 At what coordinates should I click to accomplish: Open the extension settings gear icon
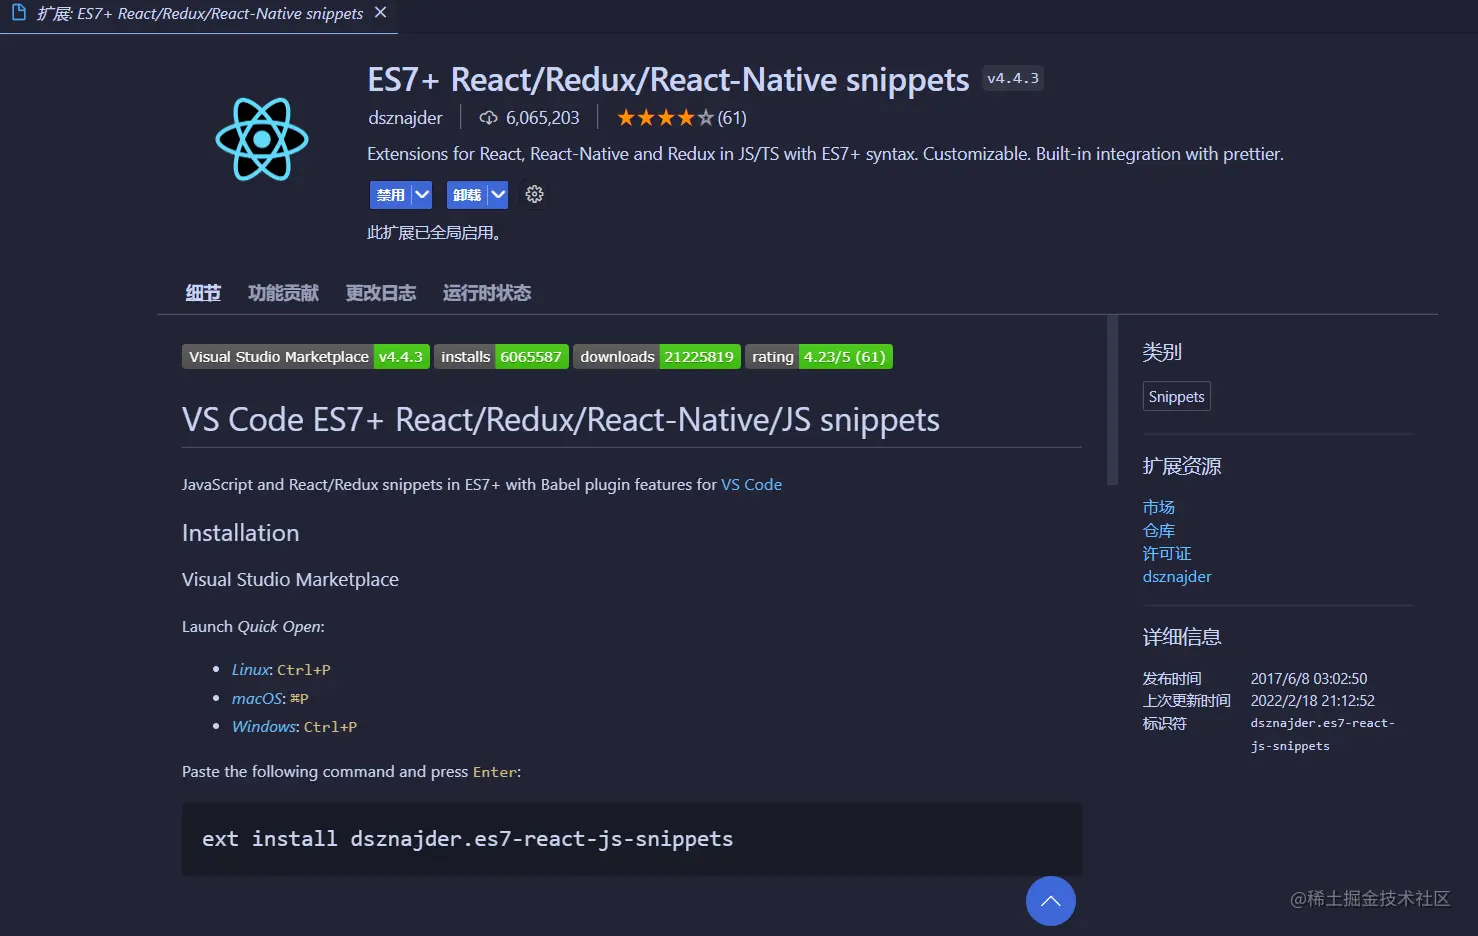pos(535,194)
